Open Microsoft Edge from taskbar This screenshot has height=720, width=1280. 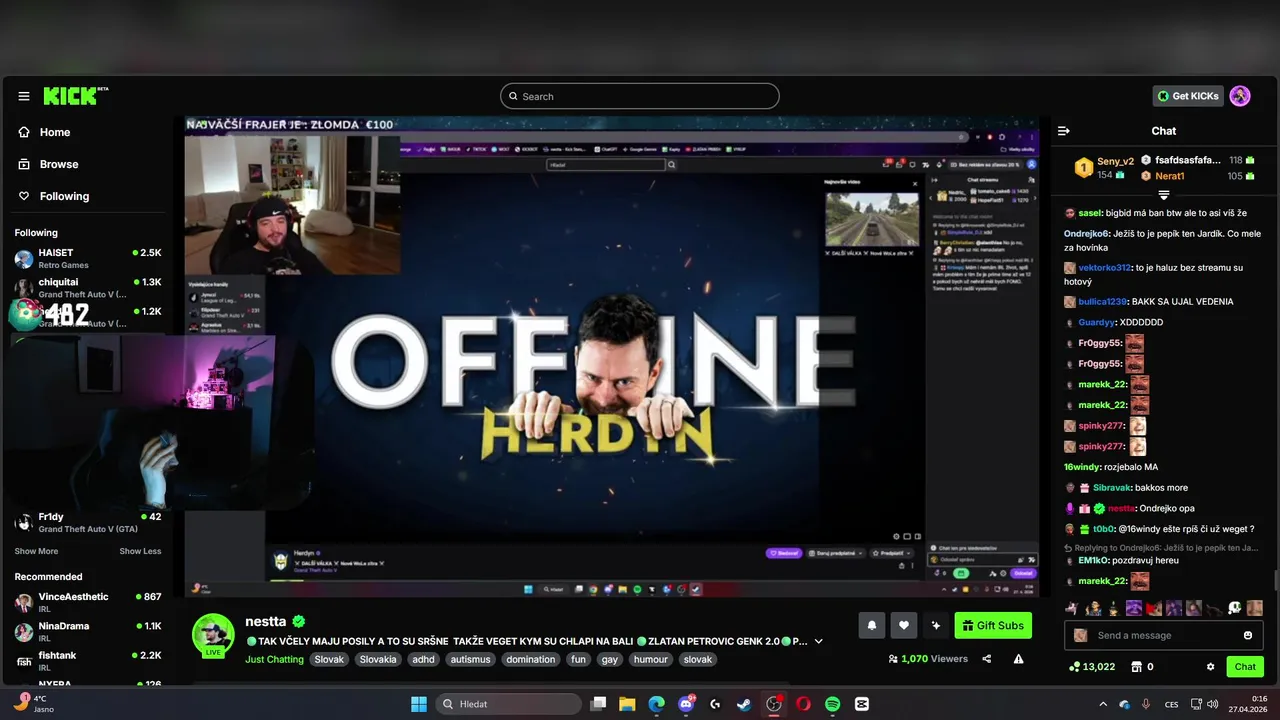point(656,704)
